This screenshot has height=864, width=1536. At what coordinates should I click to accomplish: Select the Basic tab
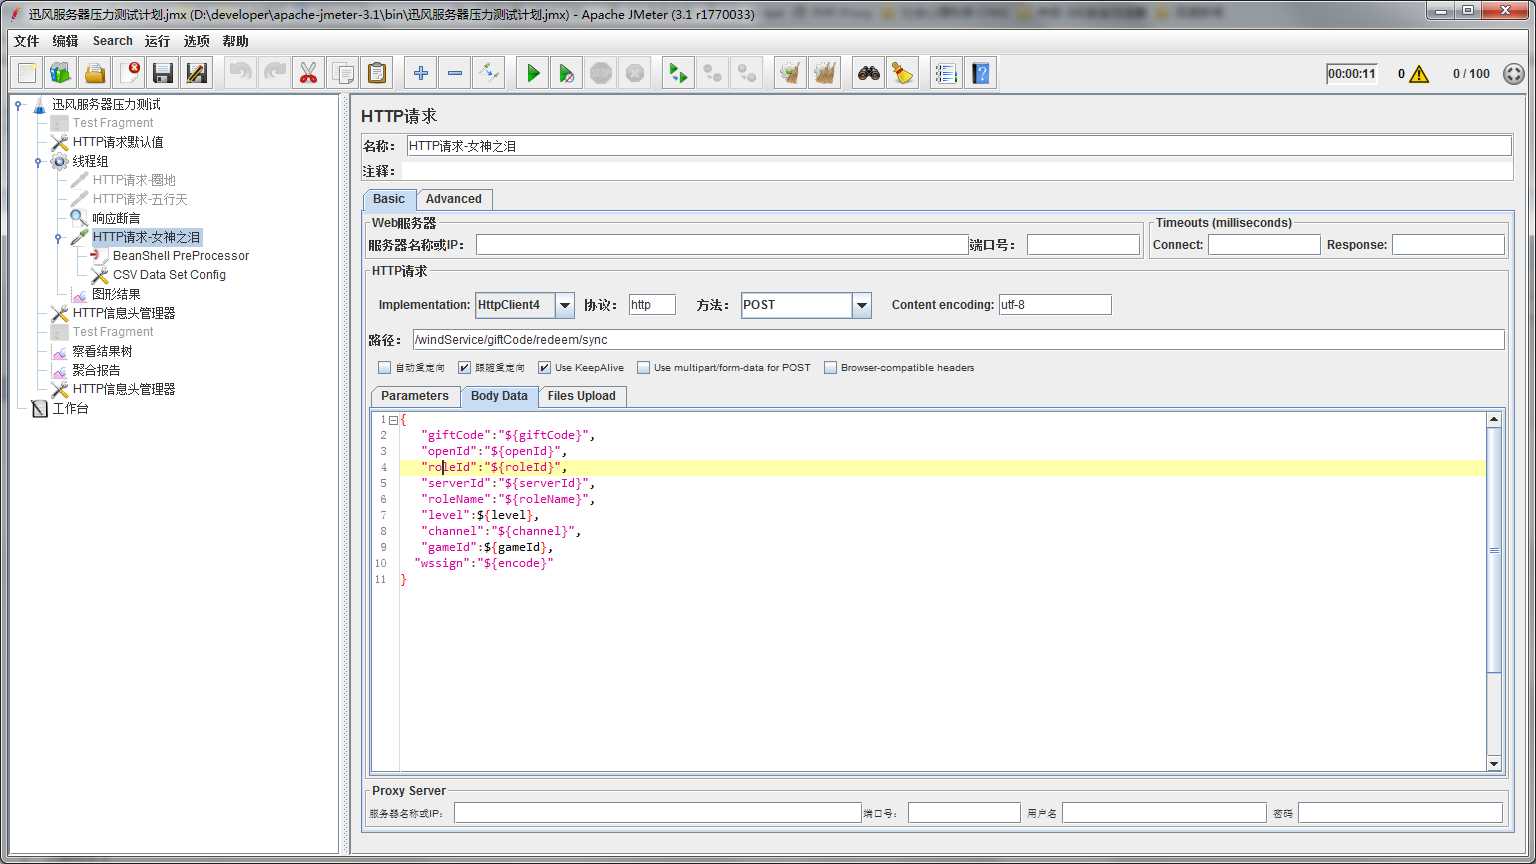tap(389, 199)
